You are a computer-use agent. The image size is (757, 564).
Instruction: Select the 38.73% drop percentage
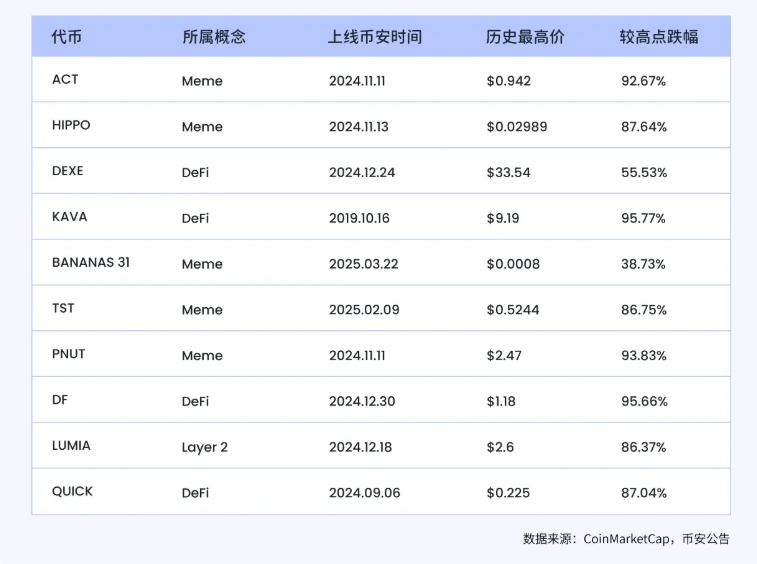point(643,263)
